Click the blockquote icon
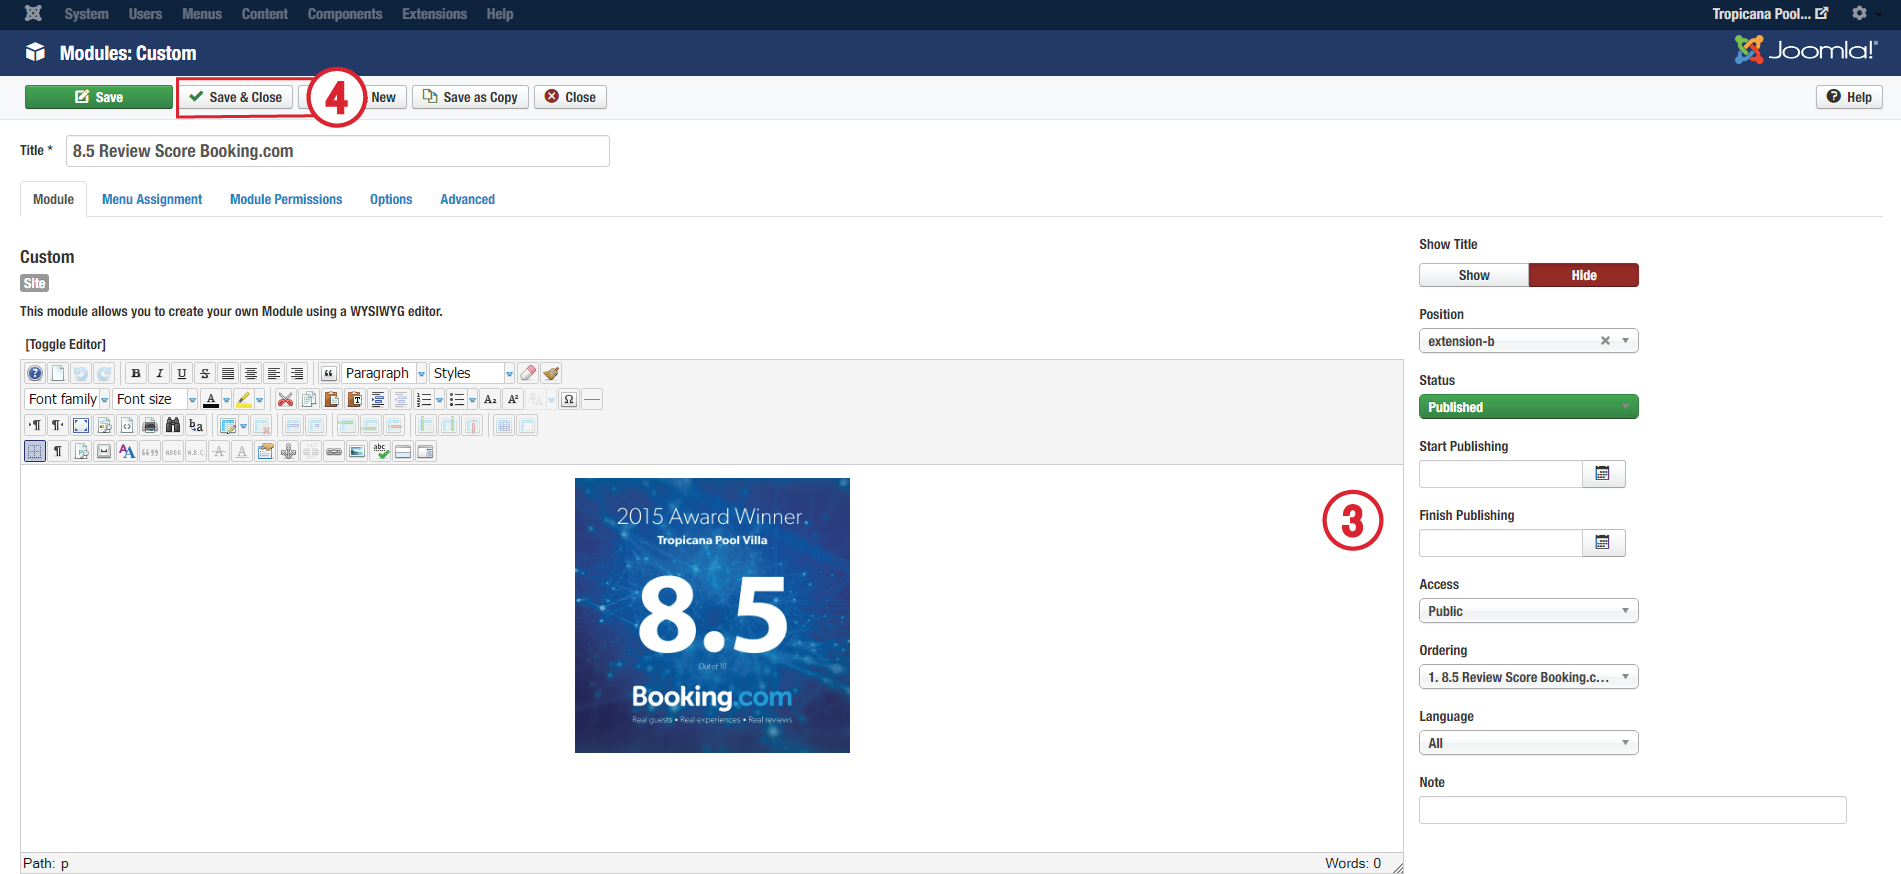1901x874 pixels. [x=328, y=373]
